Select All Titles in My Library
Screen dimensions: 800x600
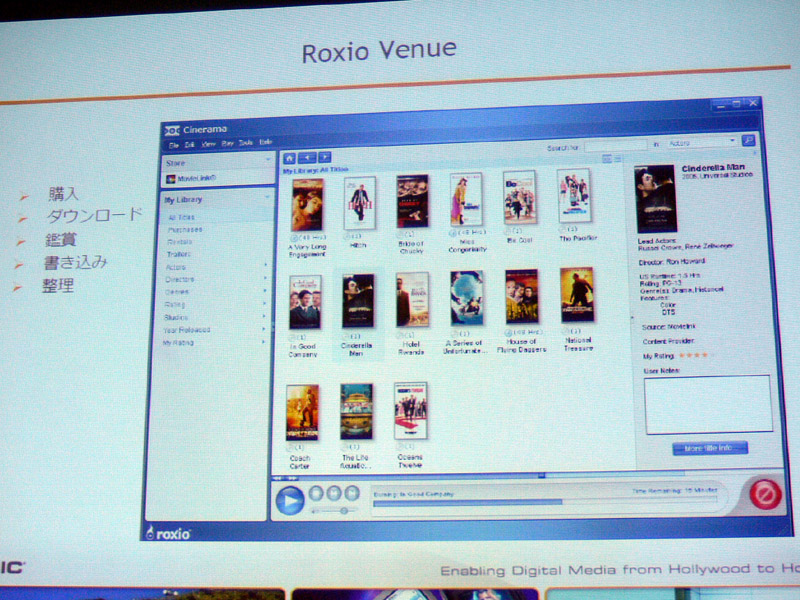coord(181,217)
